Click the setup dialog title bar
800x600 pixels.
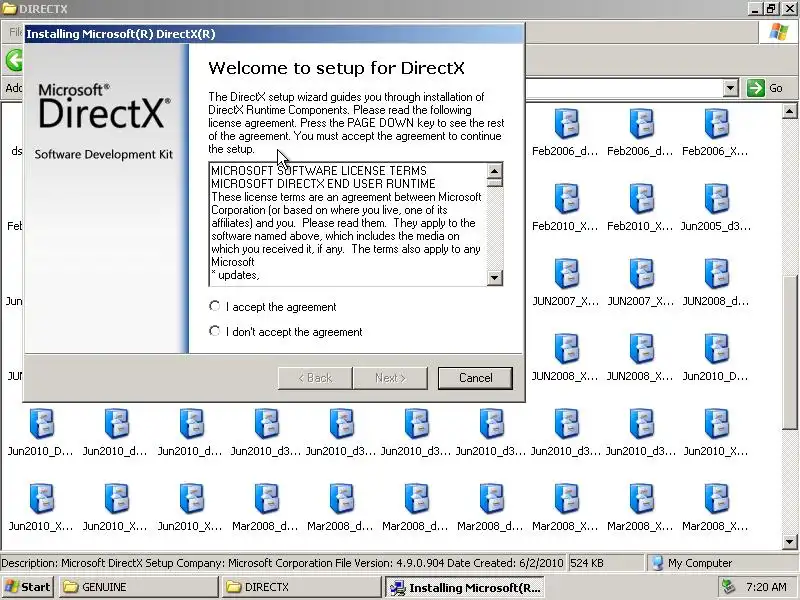[274, 34]
